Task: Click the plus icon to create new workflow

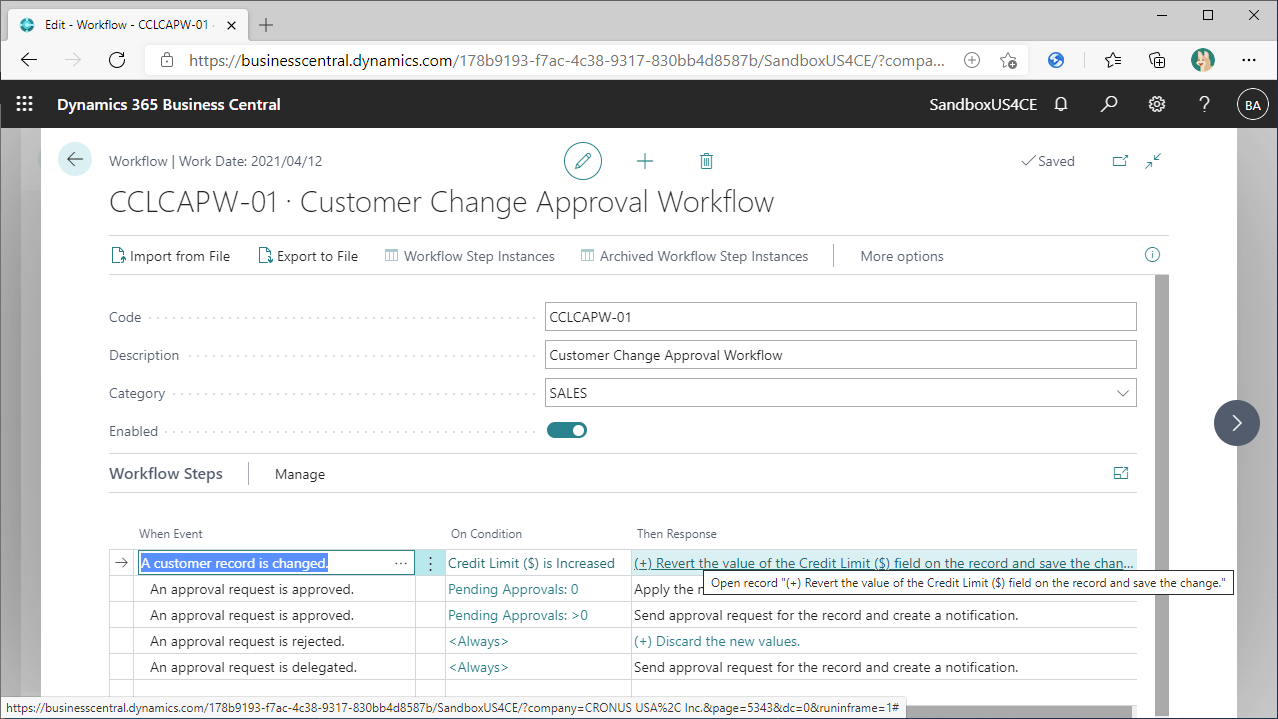Action: pyautogui.click(x=645, y=161)
